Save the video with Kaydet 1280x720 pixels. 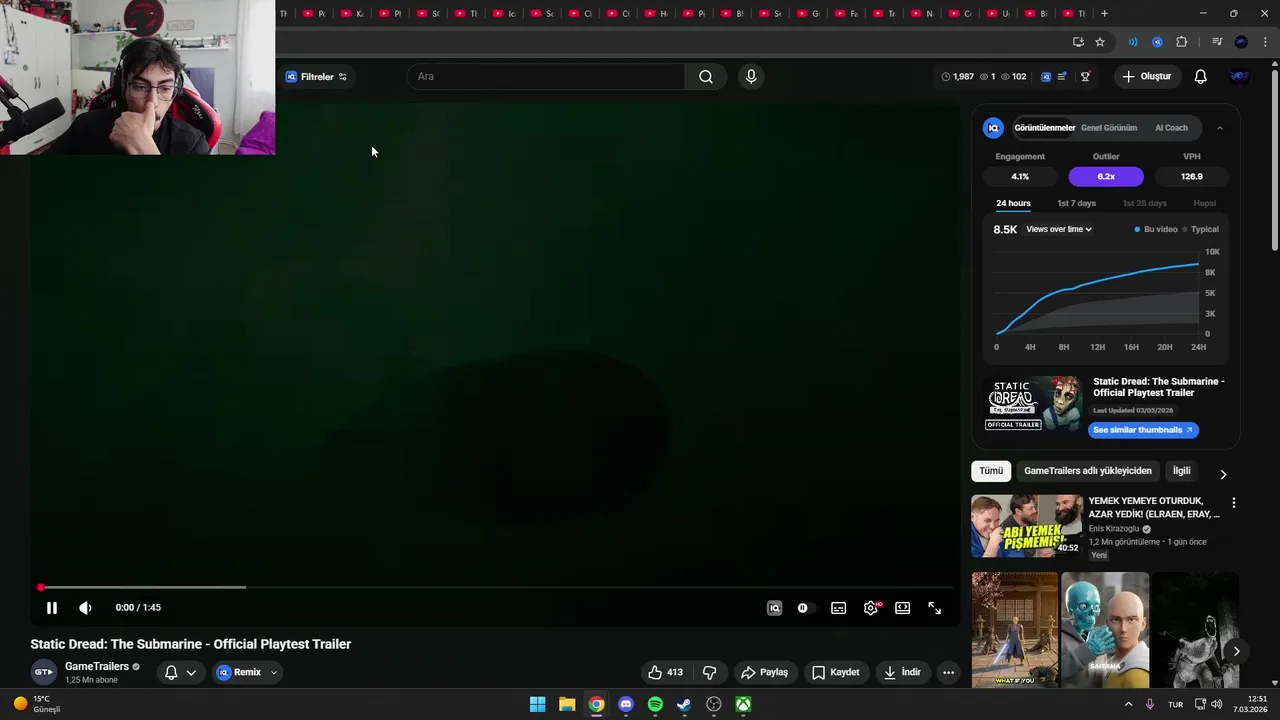pos(836,672)
